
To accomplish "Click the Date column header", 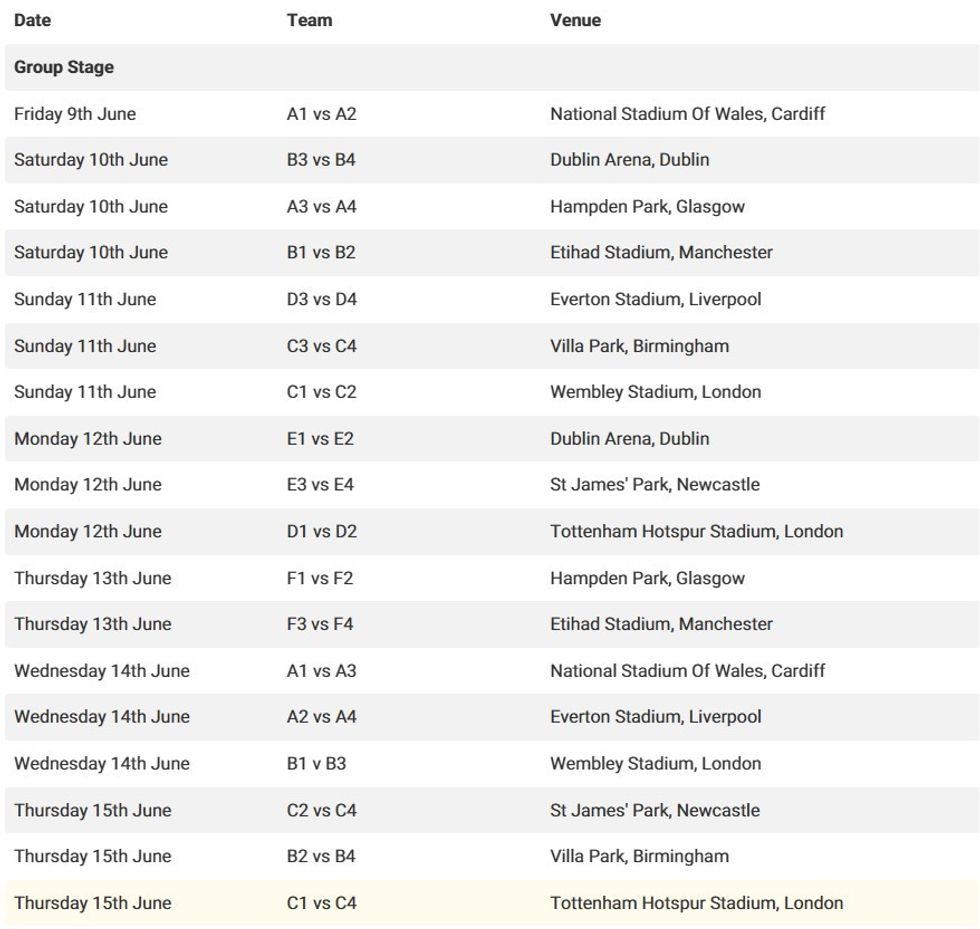I will pyautogui.click(x=32, y=20).
